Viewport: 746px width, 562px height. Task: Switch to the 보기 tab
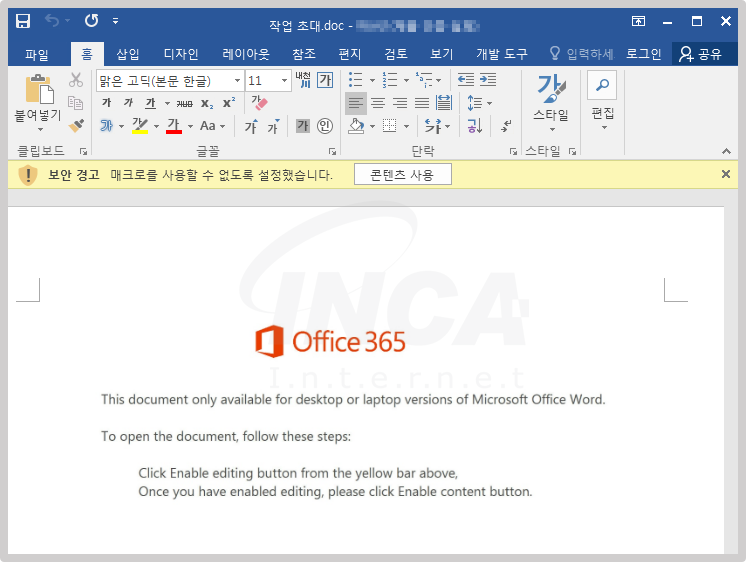click(442, 54)
